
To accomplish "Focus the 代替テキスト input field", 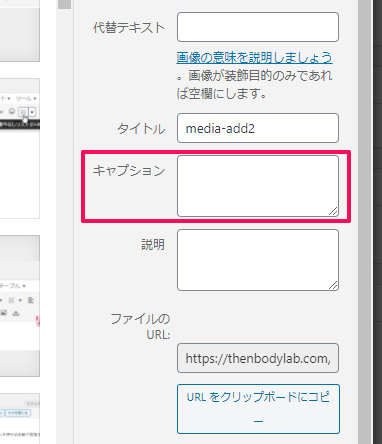I will click(x=258, y=27).
